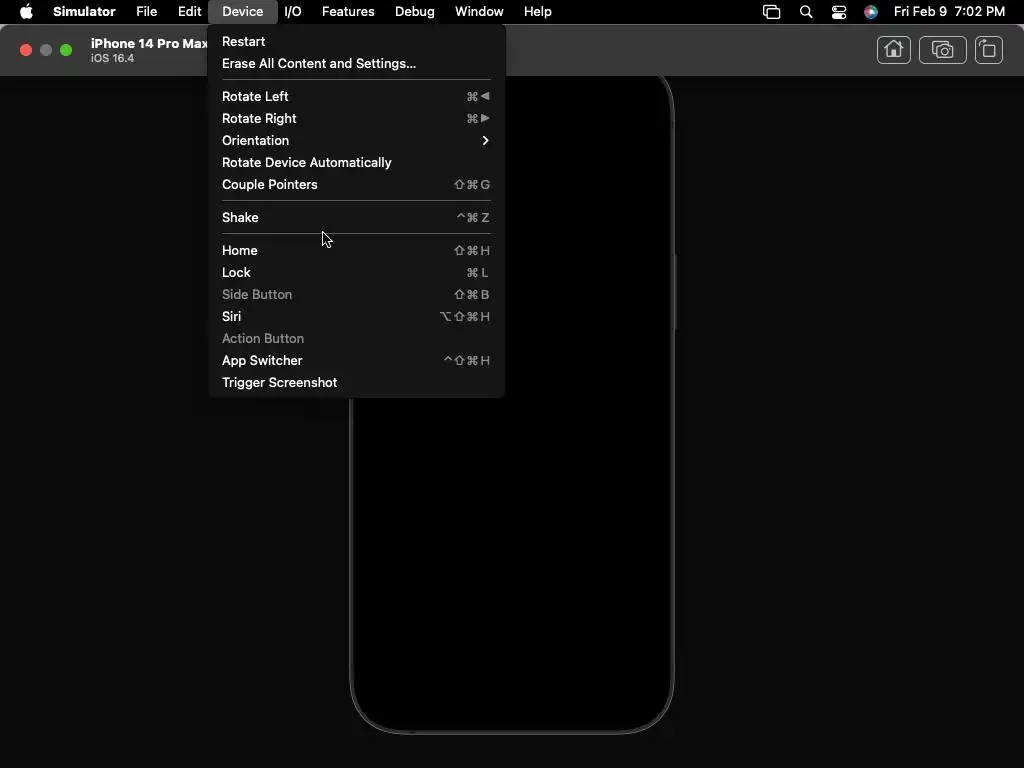Click the Home button icon in Simulator toolbar
This screenshot has height=768, width=1024.
[893, 50]
